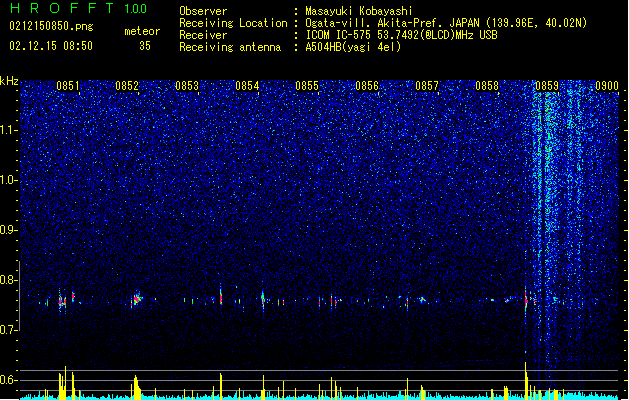
Task: Click the 0853 time marker
Action: tap(187, 86)
